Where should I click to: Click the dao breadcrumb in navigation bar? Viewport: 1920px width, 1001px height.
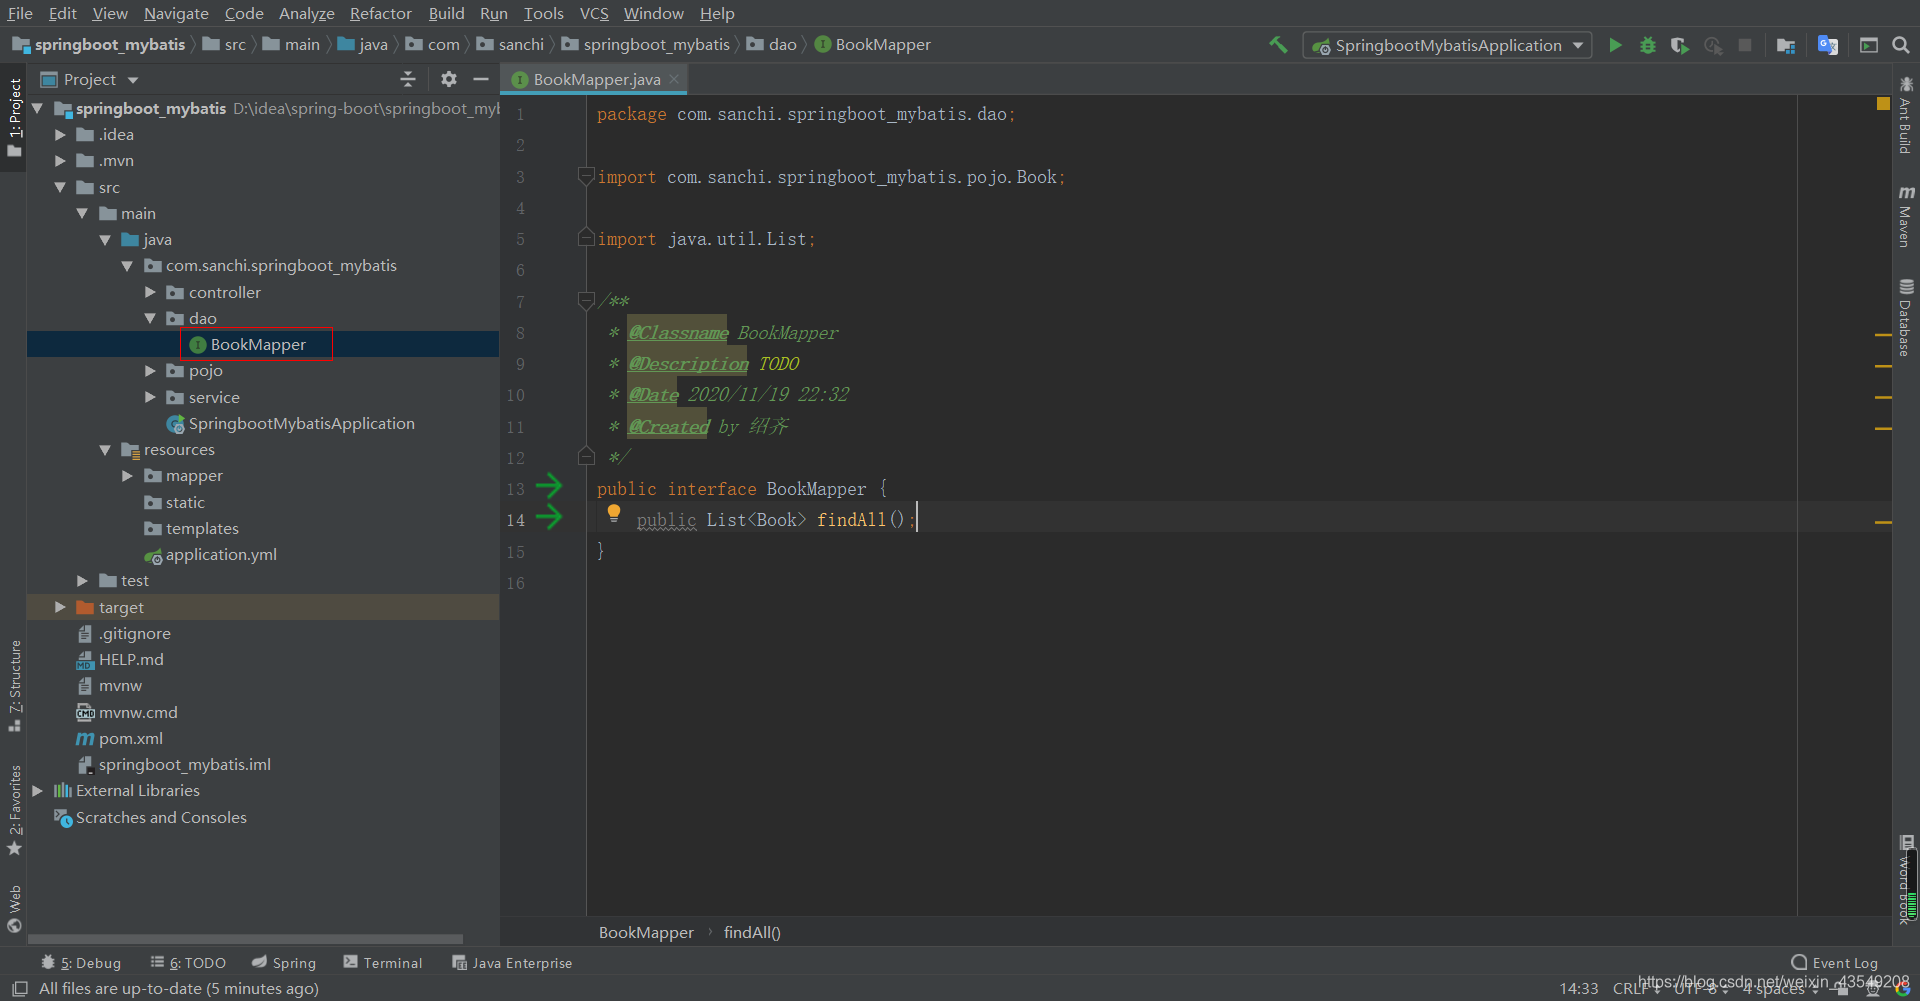772,44
